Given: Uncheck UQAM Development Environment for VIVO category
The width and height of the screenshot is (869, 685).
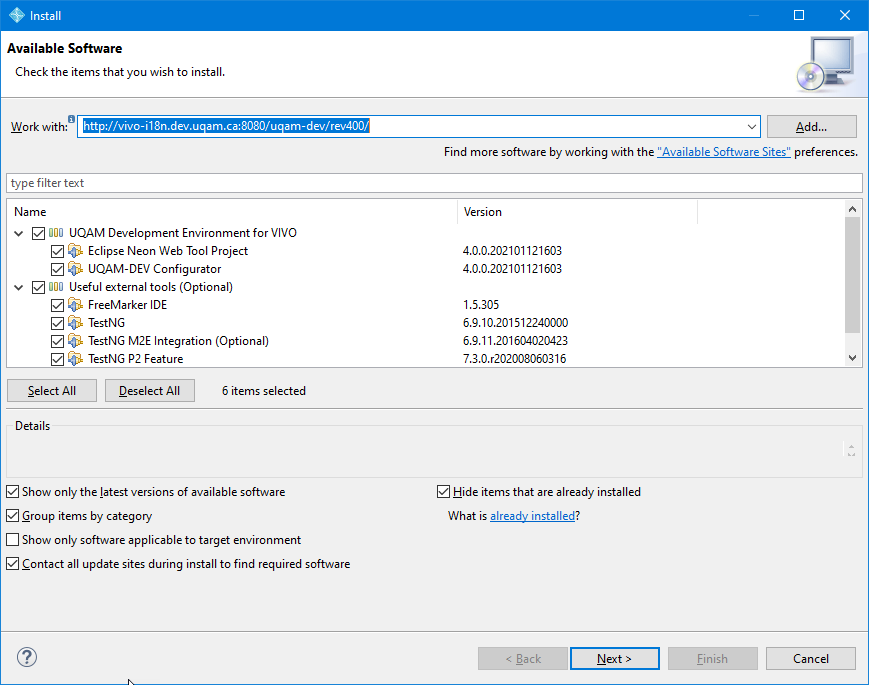Looking at the screenshot, I should pyautogui.click(x=38, y=233).
